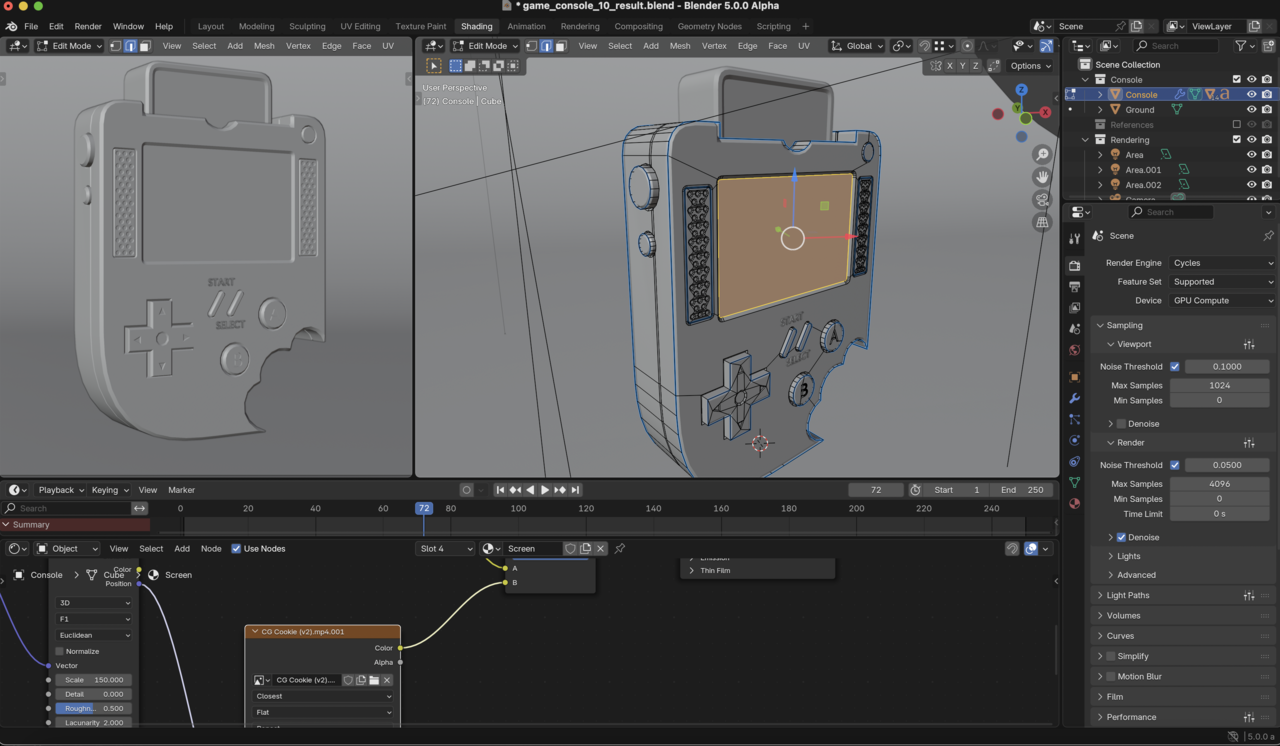This screenshot has width=1280, height=746.
Task: Toggle snapping magnet icon
Action: [925, 46]
